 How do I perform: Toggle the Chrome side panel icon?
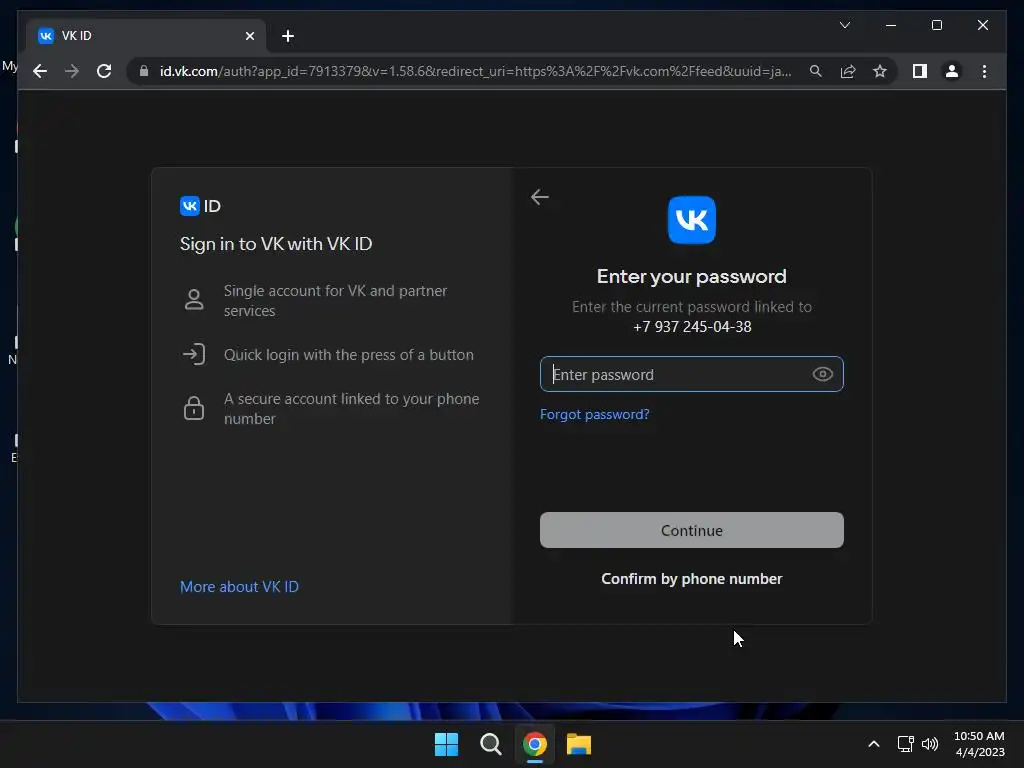click(920, 71)
